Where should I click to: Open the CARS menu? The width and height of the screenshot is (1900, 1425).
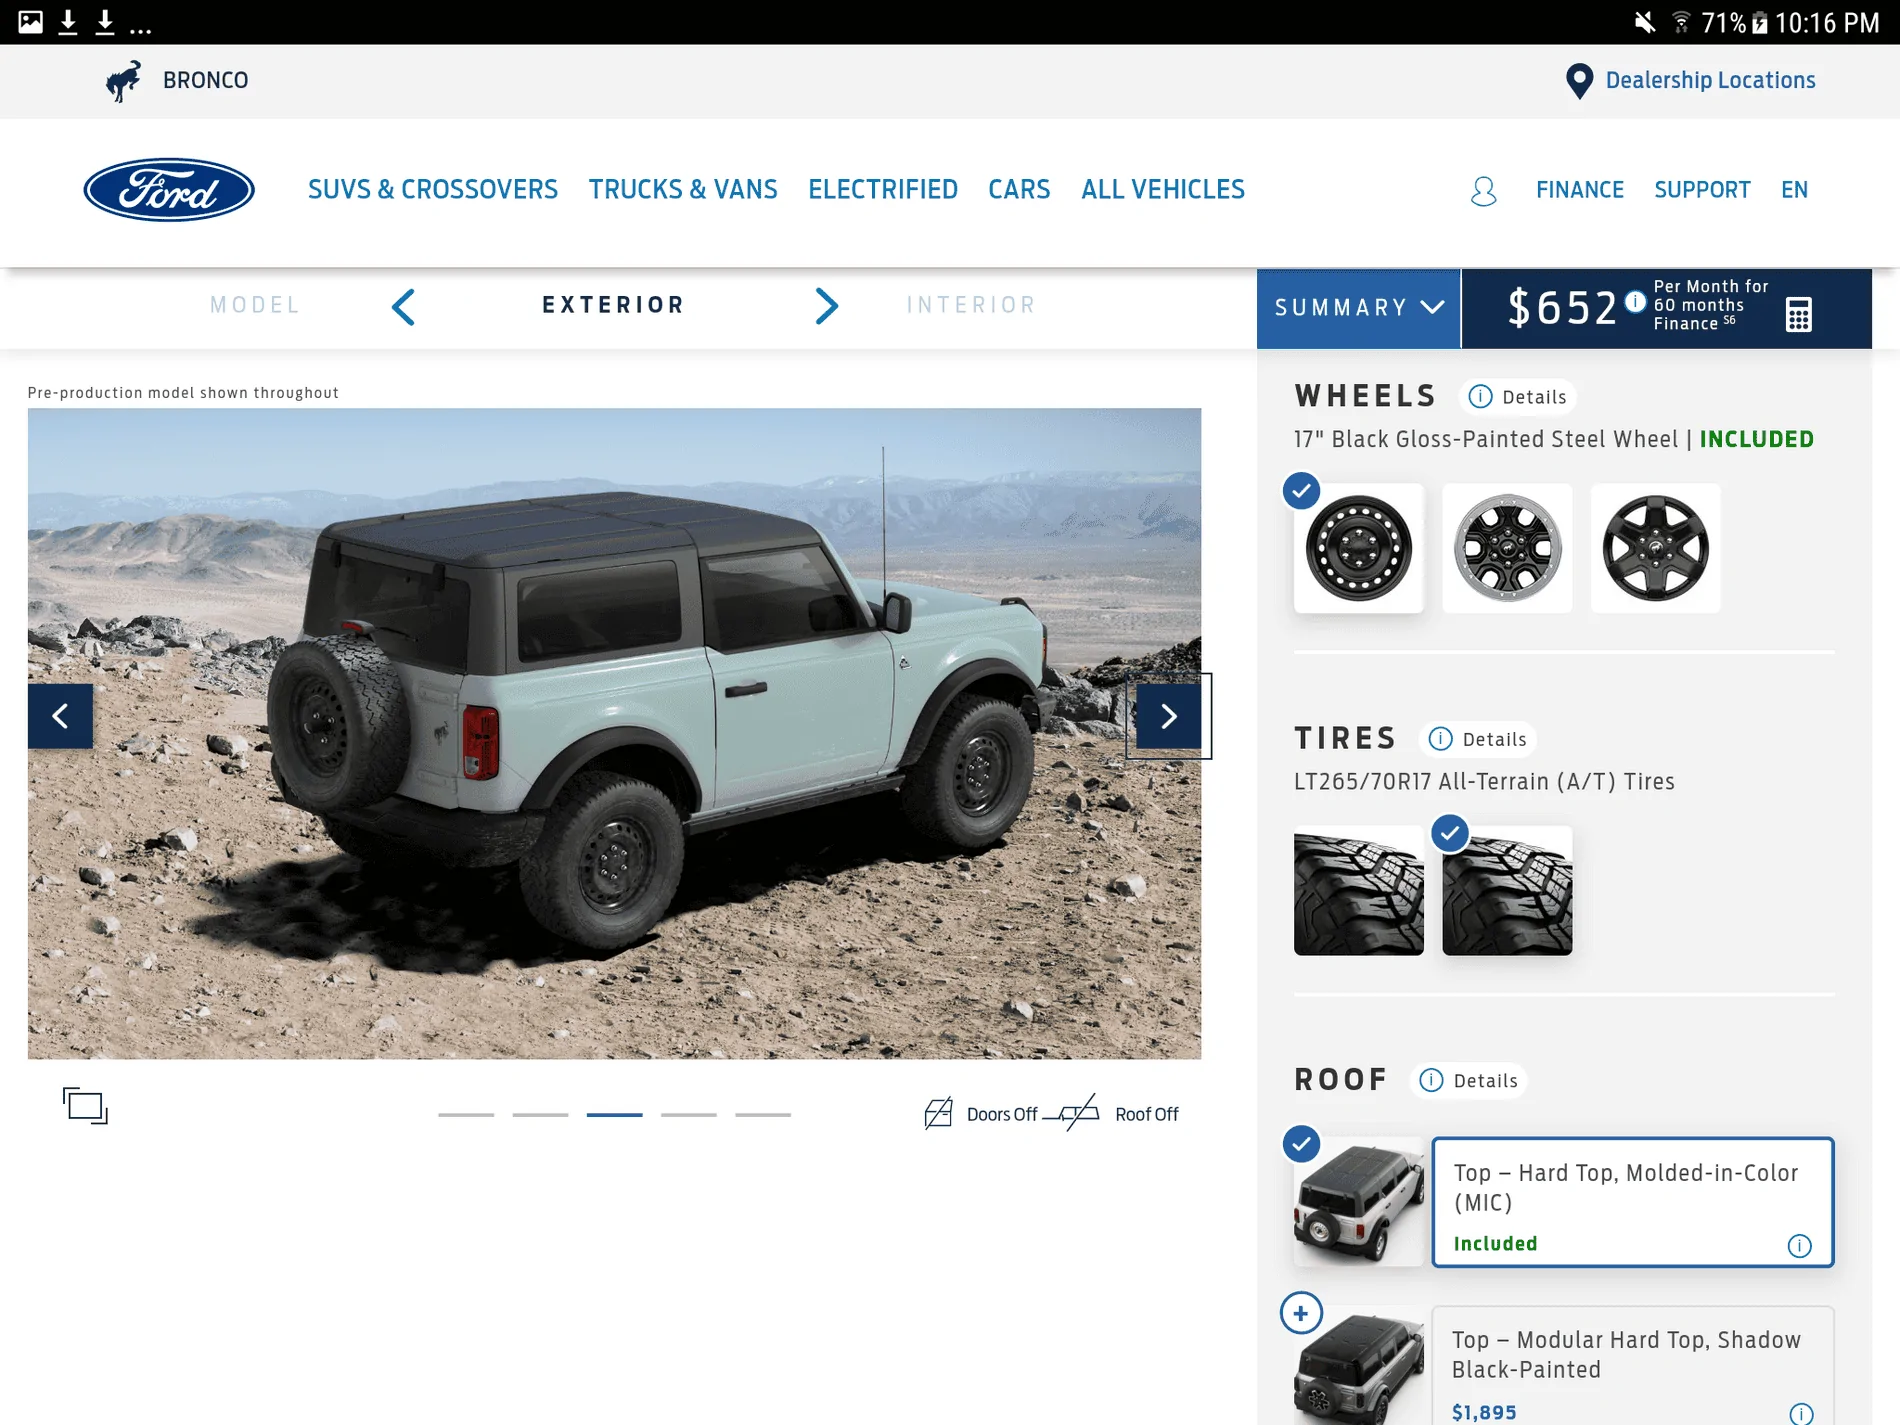[1019, 190]
